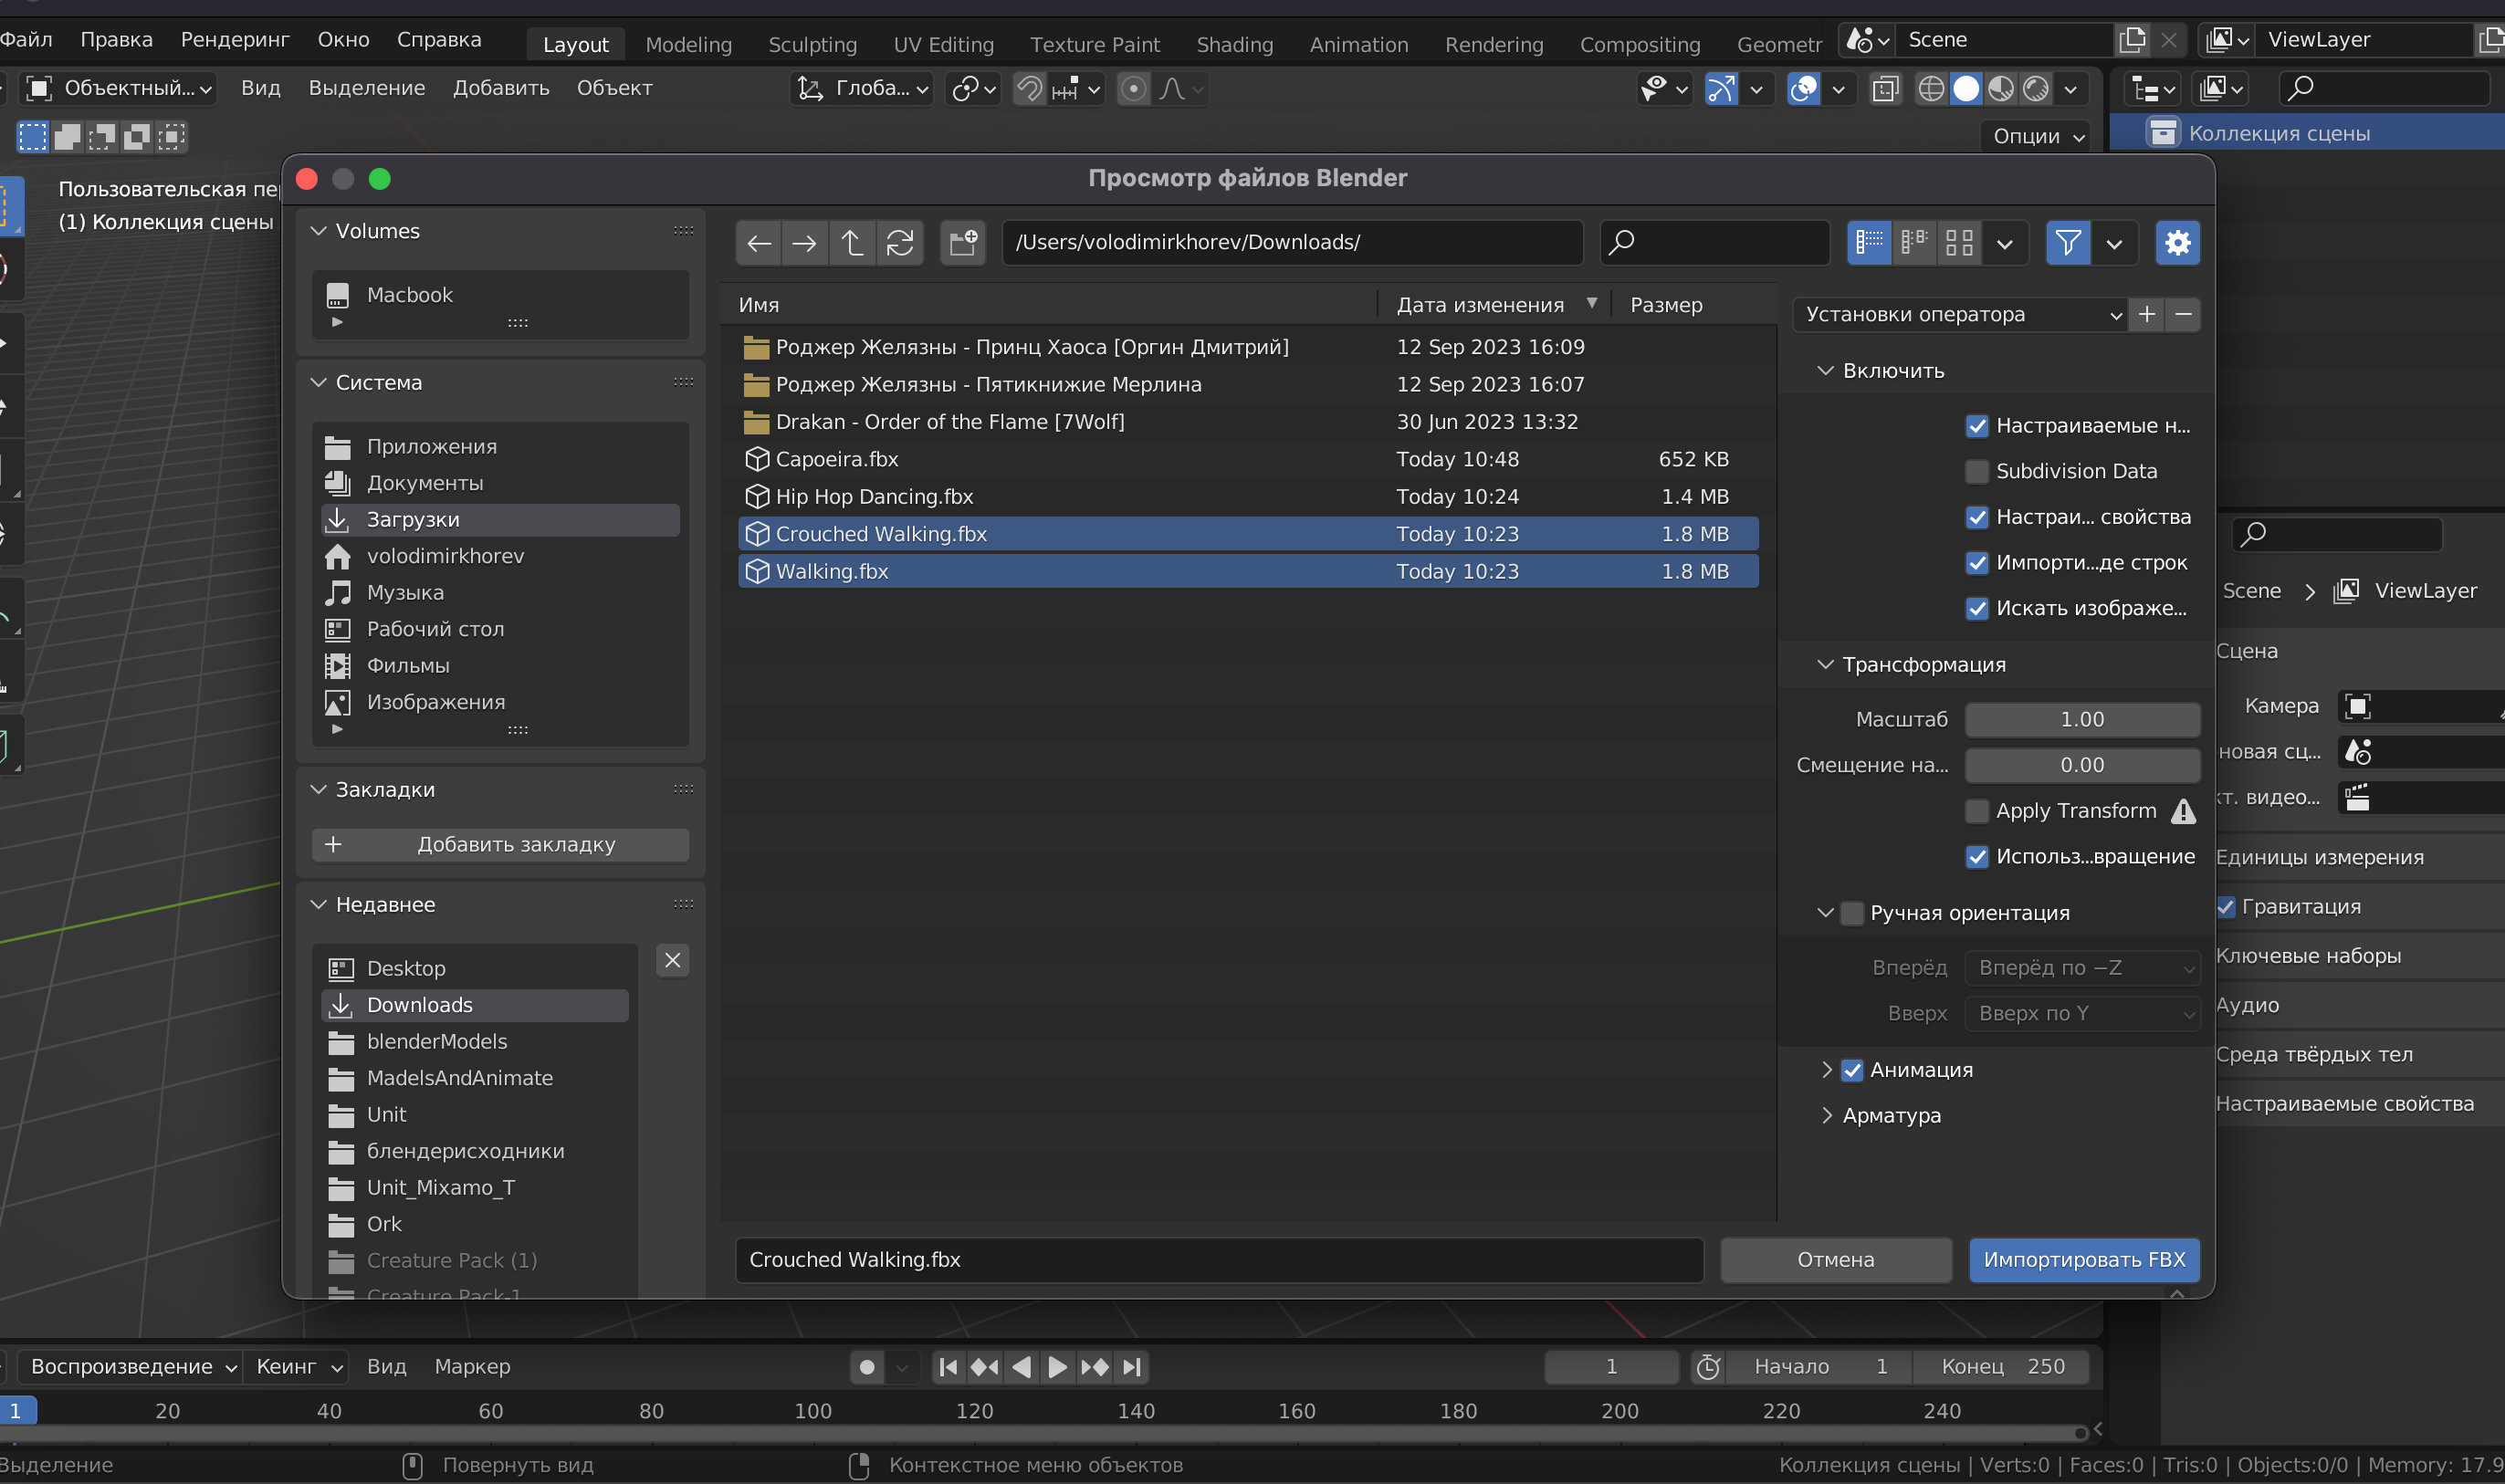Click Добавить закладку button

click(500, 845)
